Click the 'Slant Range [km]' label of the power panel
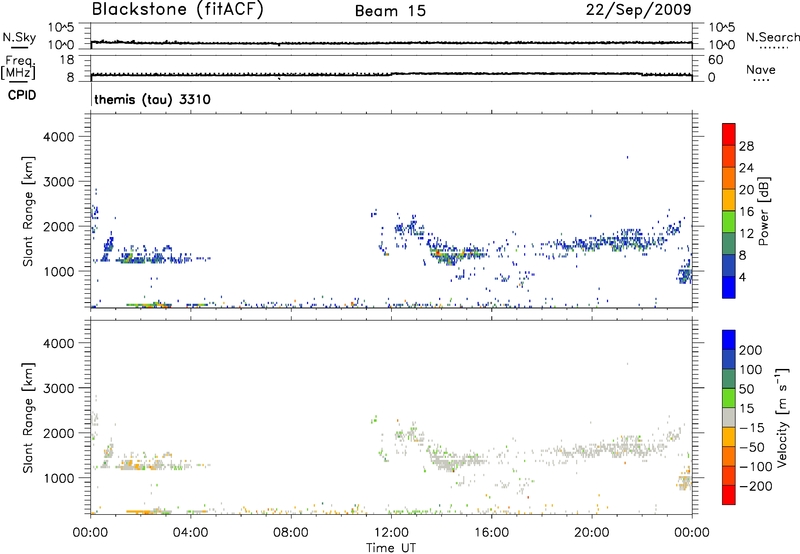The image size is (800, 554). (x=28, y=211)
